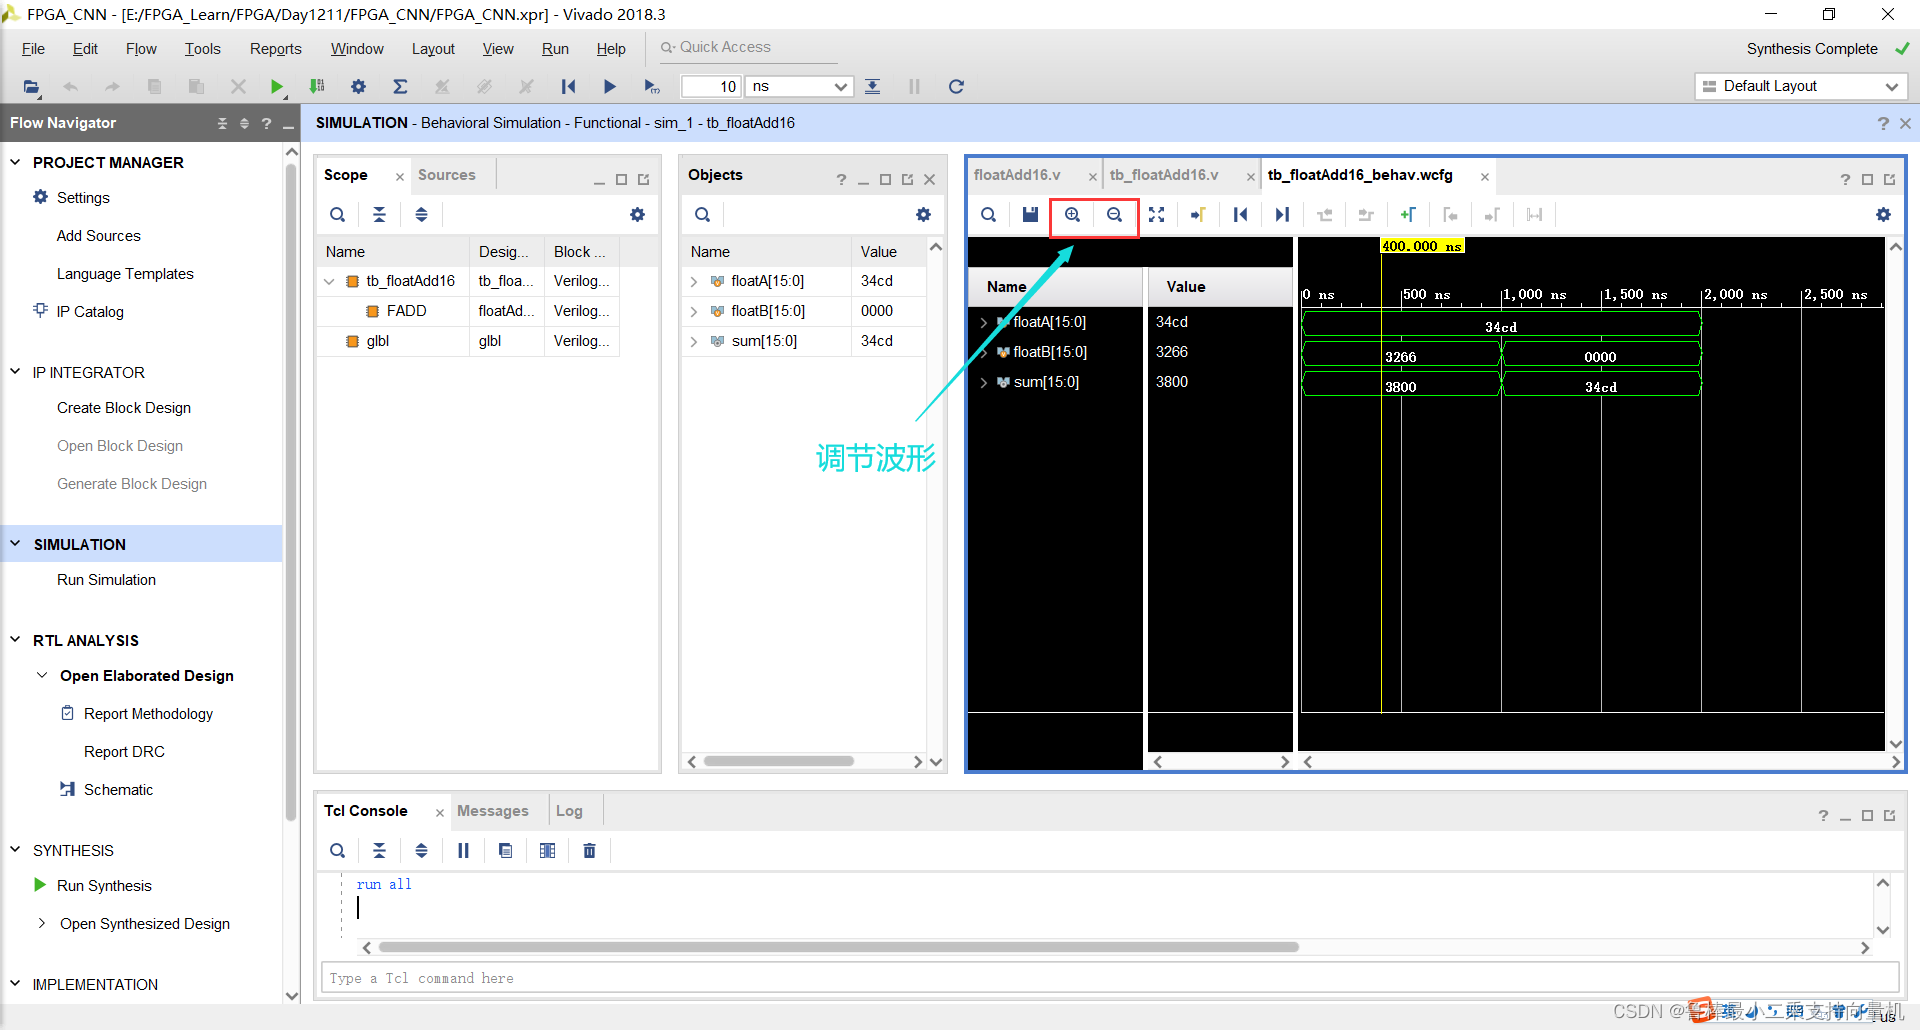Open waveform search tool

988,215
